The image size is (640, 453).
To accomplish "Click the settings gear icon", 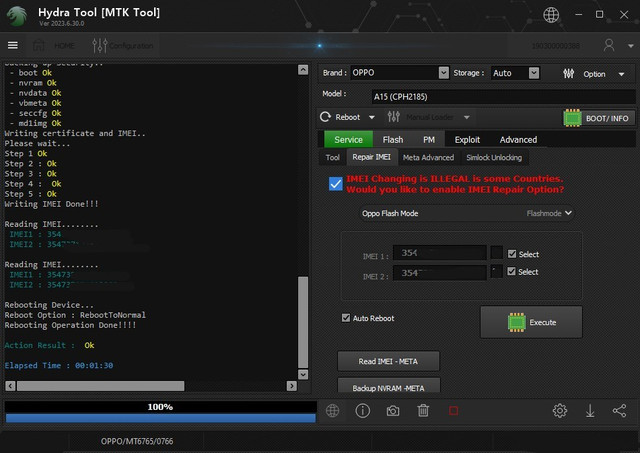I will (x=560, y=411).
